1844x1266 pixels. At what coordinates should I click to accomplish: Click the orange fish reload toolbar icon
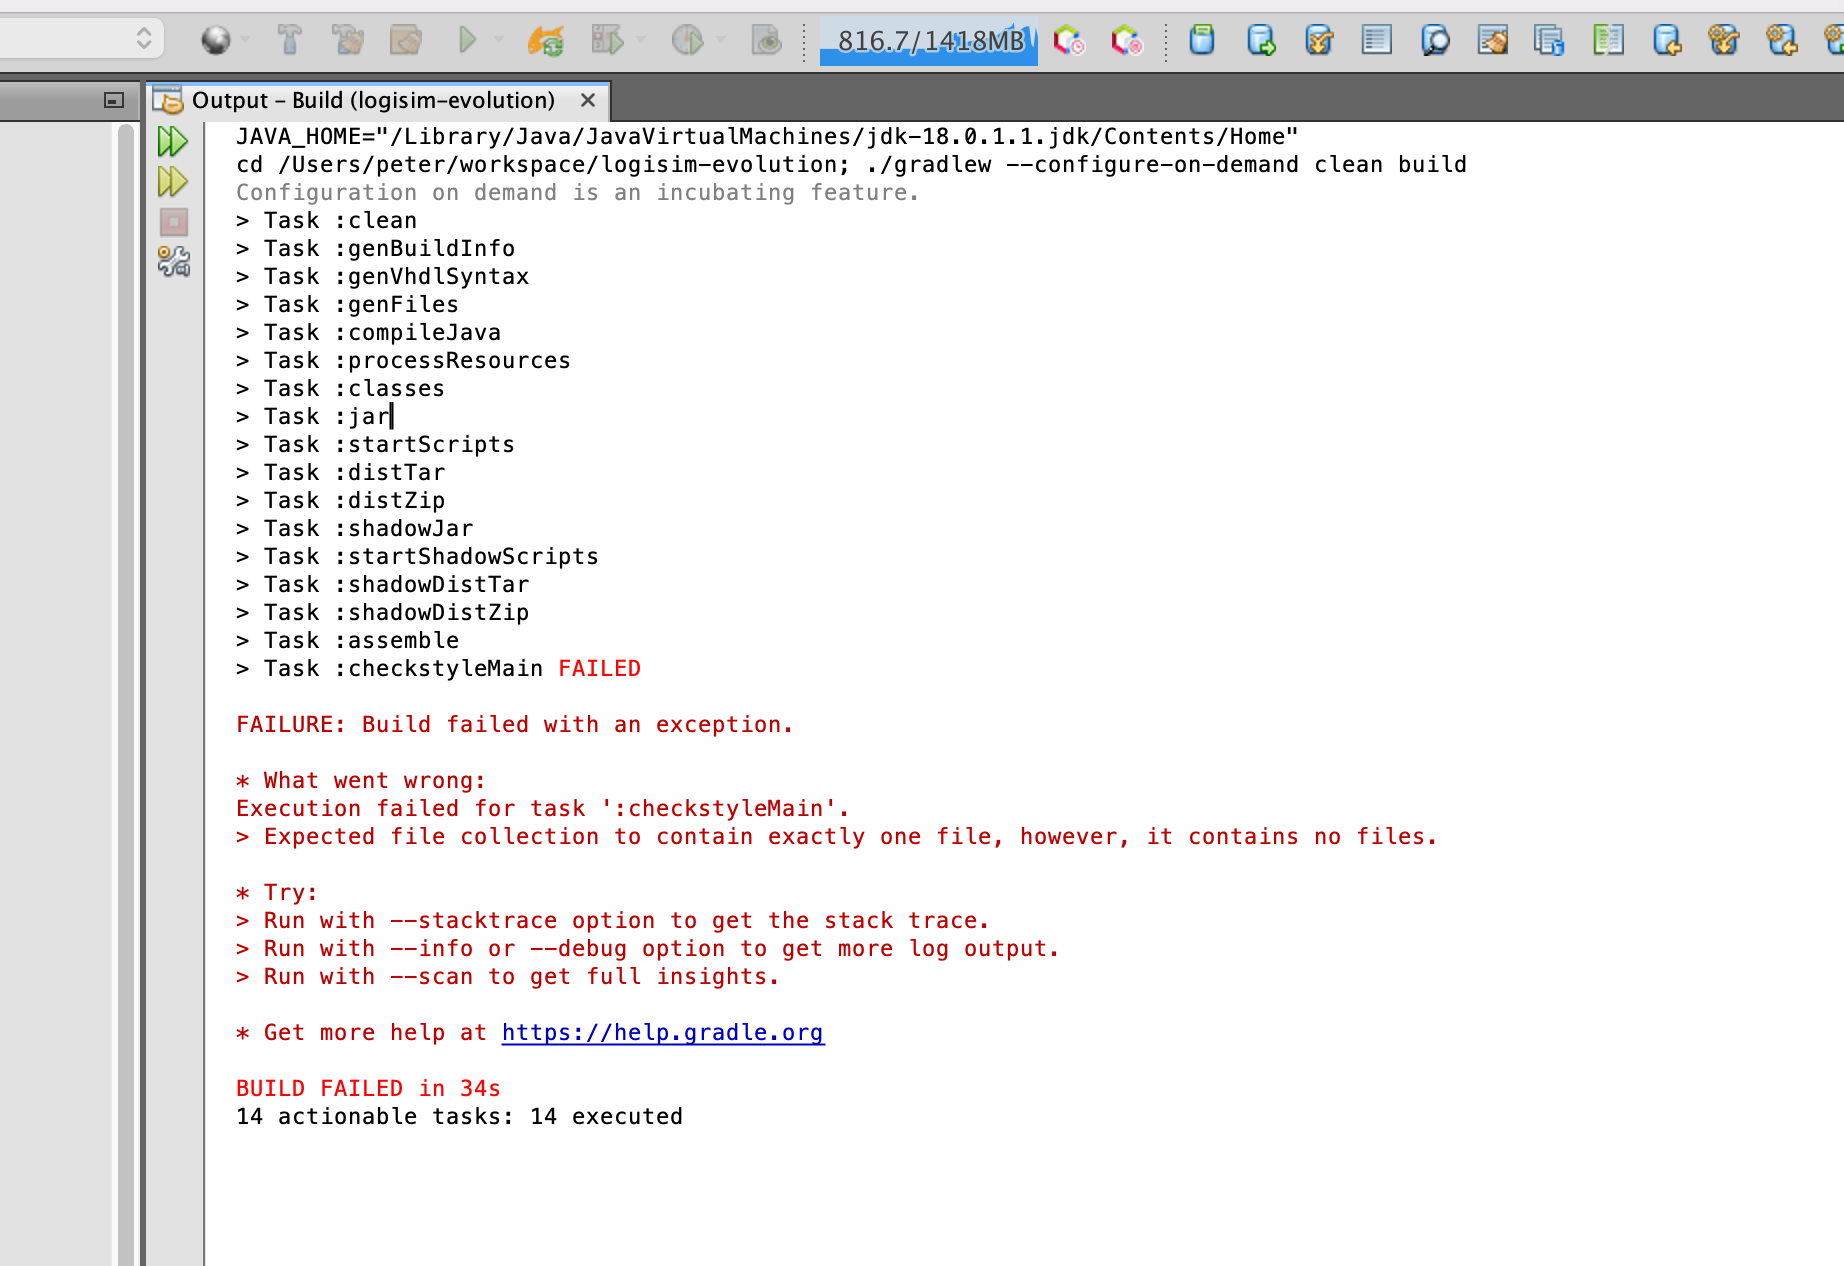[545, 40]
